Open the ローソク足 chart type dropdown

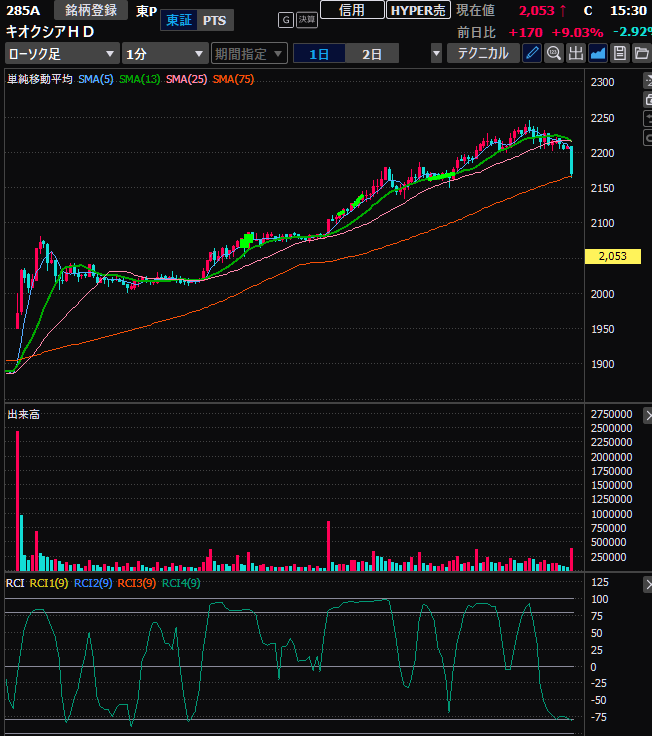click(x=61, y=54)
